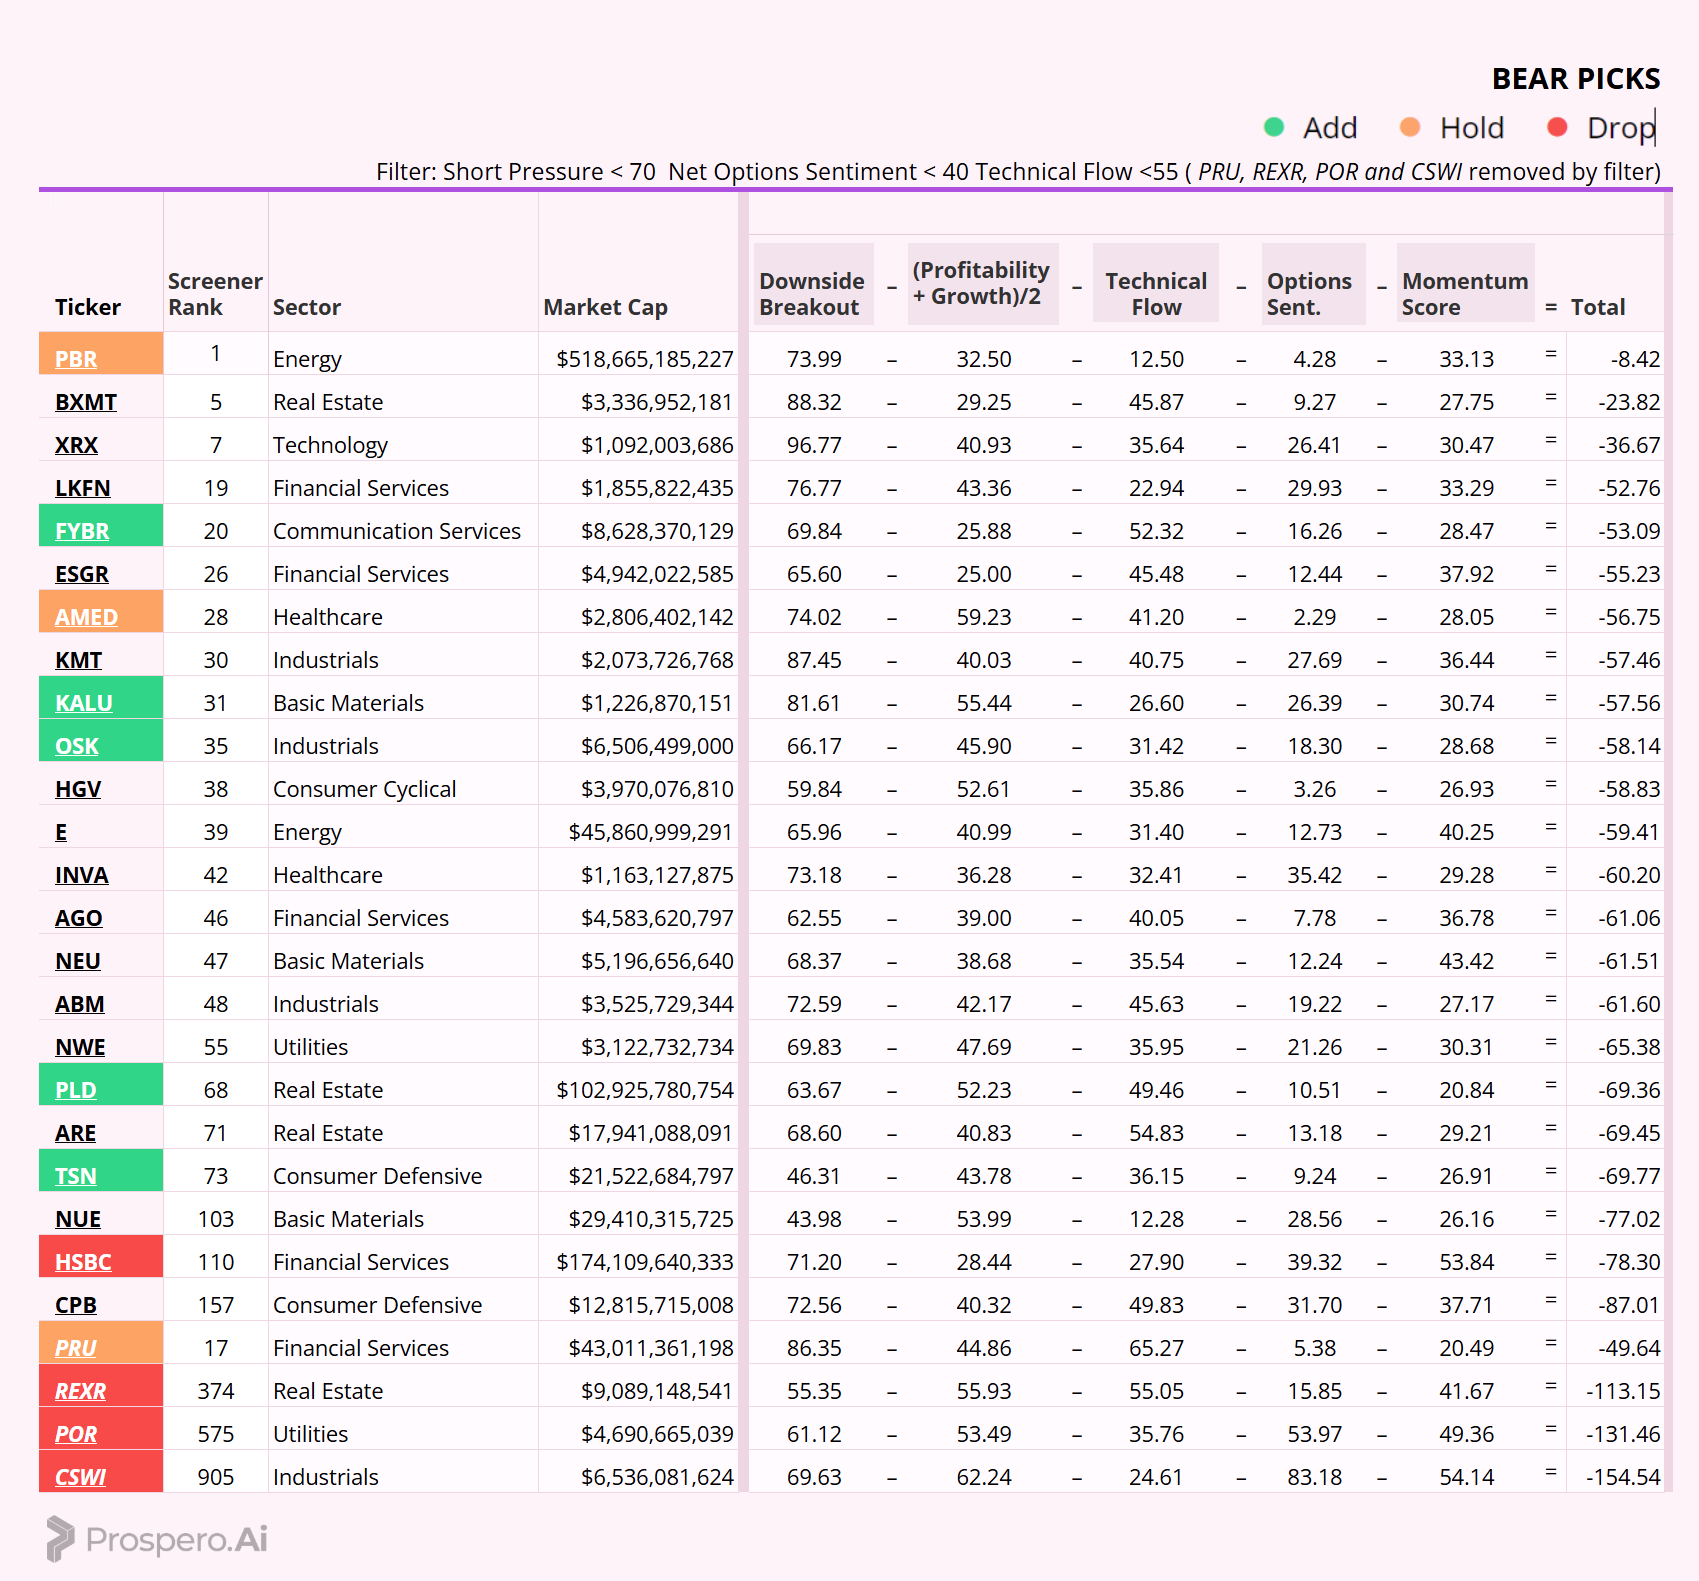Select HSBC market cap $174,109,640,333
The width and height of the screenshot is (1699, 1581).
tap(645, 1262)
